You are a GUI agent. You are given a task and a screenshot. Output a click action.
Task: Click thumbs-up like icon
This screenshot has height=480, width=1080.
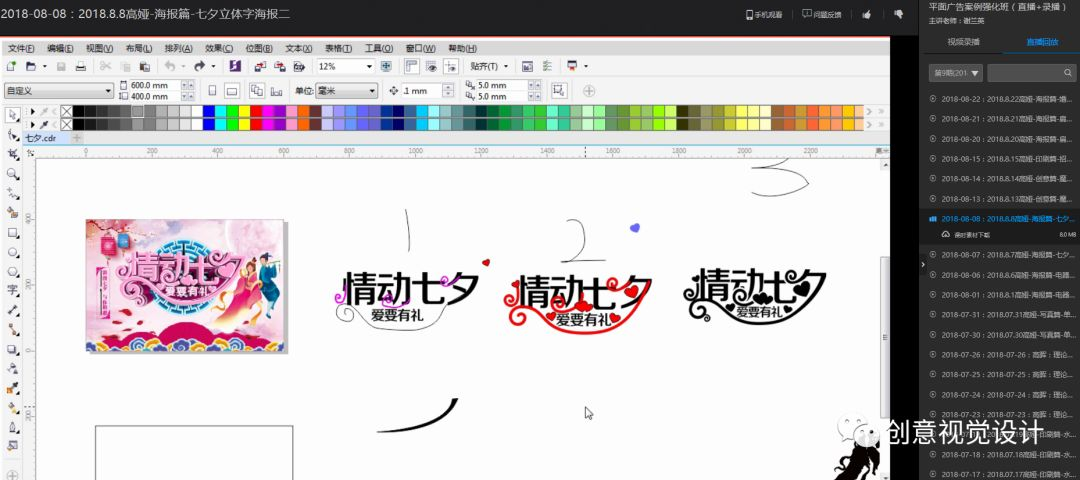(x=867, y=14)
